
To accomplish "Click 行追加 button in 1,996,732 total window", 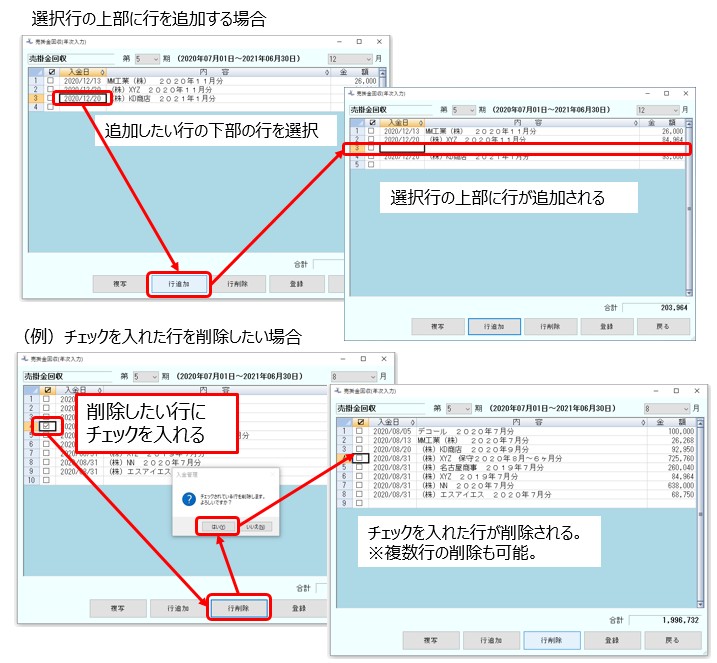I will 491,641.
